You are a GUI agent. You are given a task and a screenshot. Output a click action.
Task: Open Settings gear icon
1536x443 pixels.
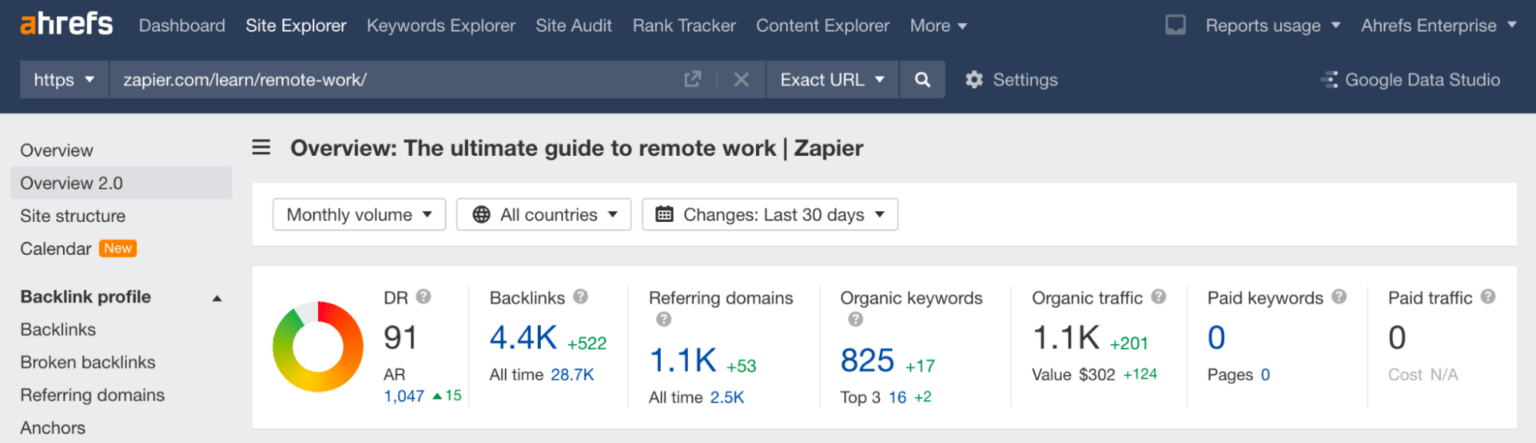point(974,79)
